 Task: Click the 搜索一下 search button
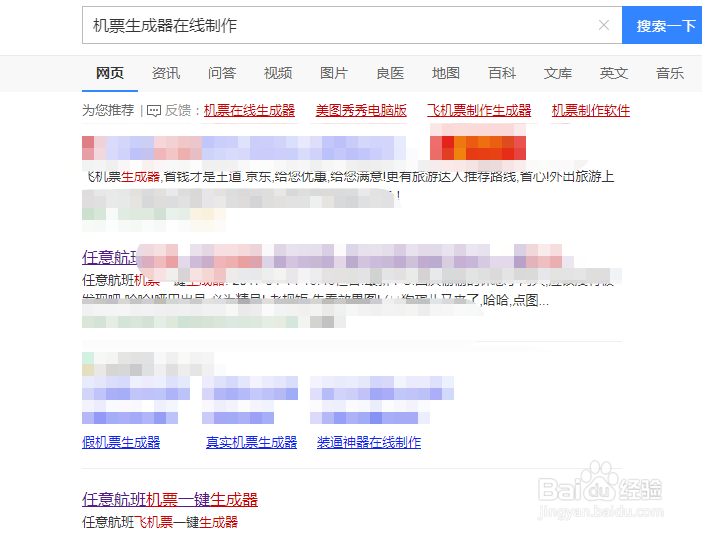[662, 25]
